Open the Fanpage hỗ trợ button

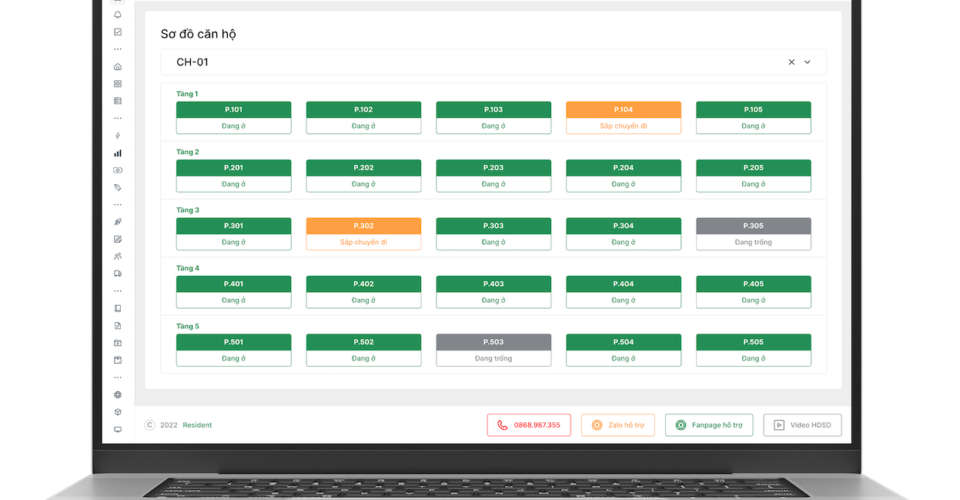(708, 425)
